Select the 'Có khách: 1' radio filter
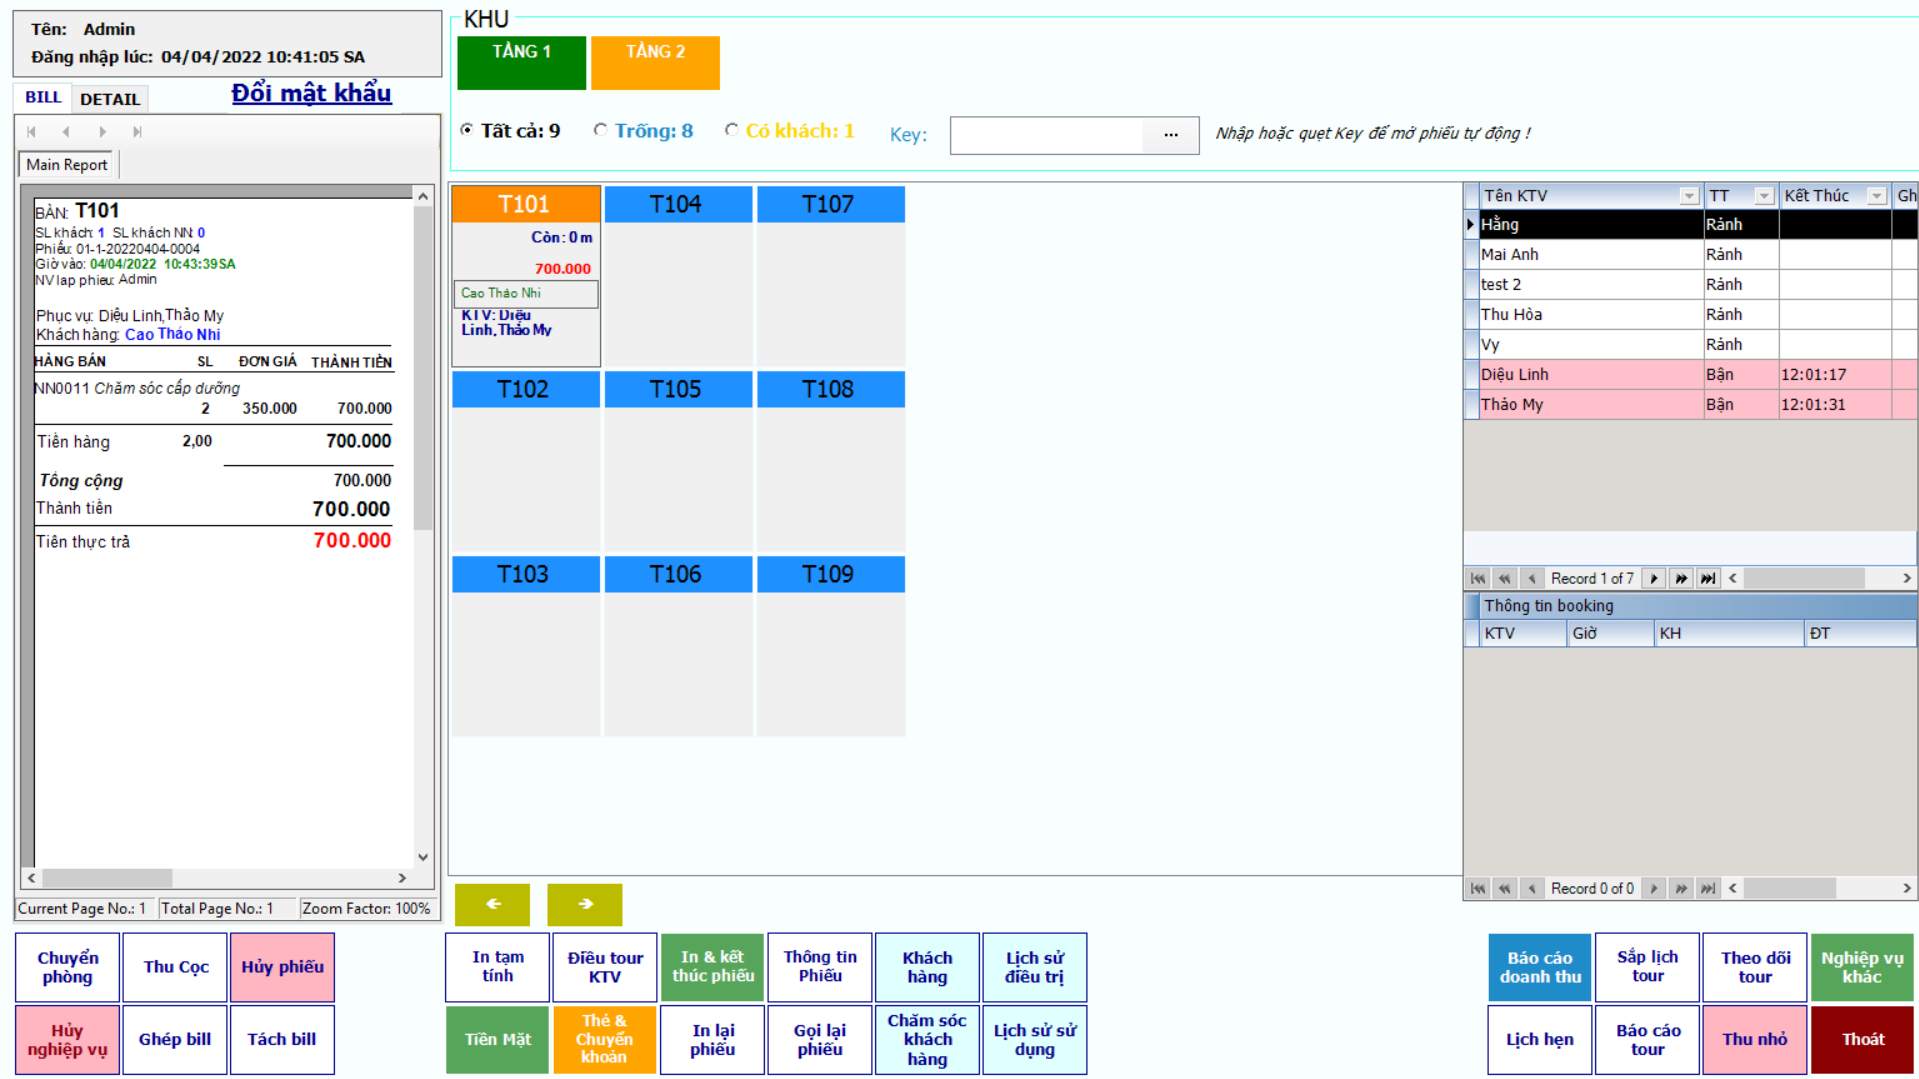The width and height of the screenshot is (1919, 1079). 732,130
